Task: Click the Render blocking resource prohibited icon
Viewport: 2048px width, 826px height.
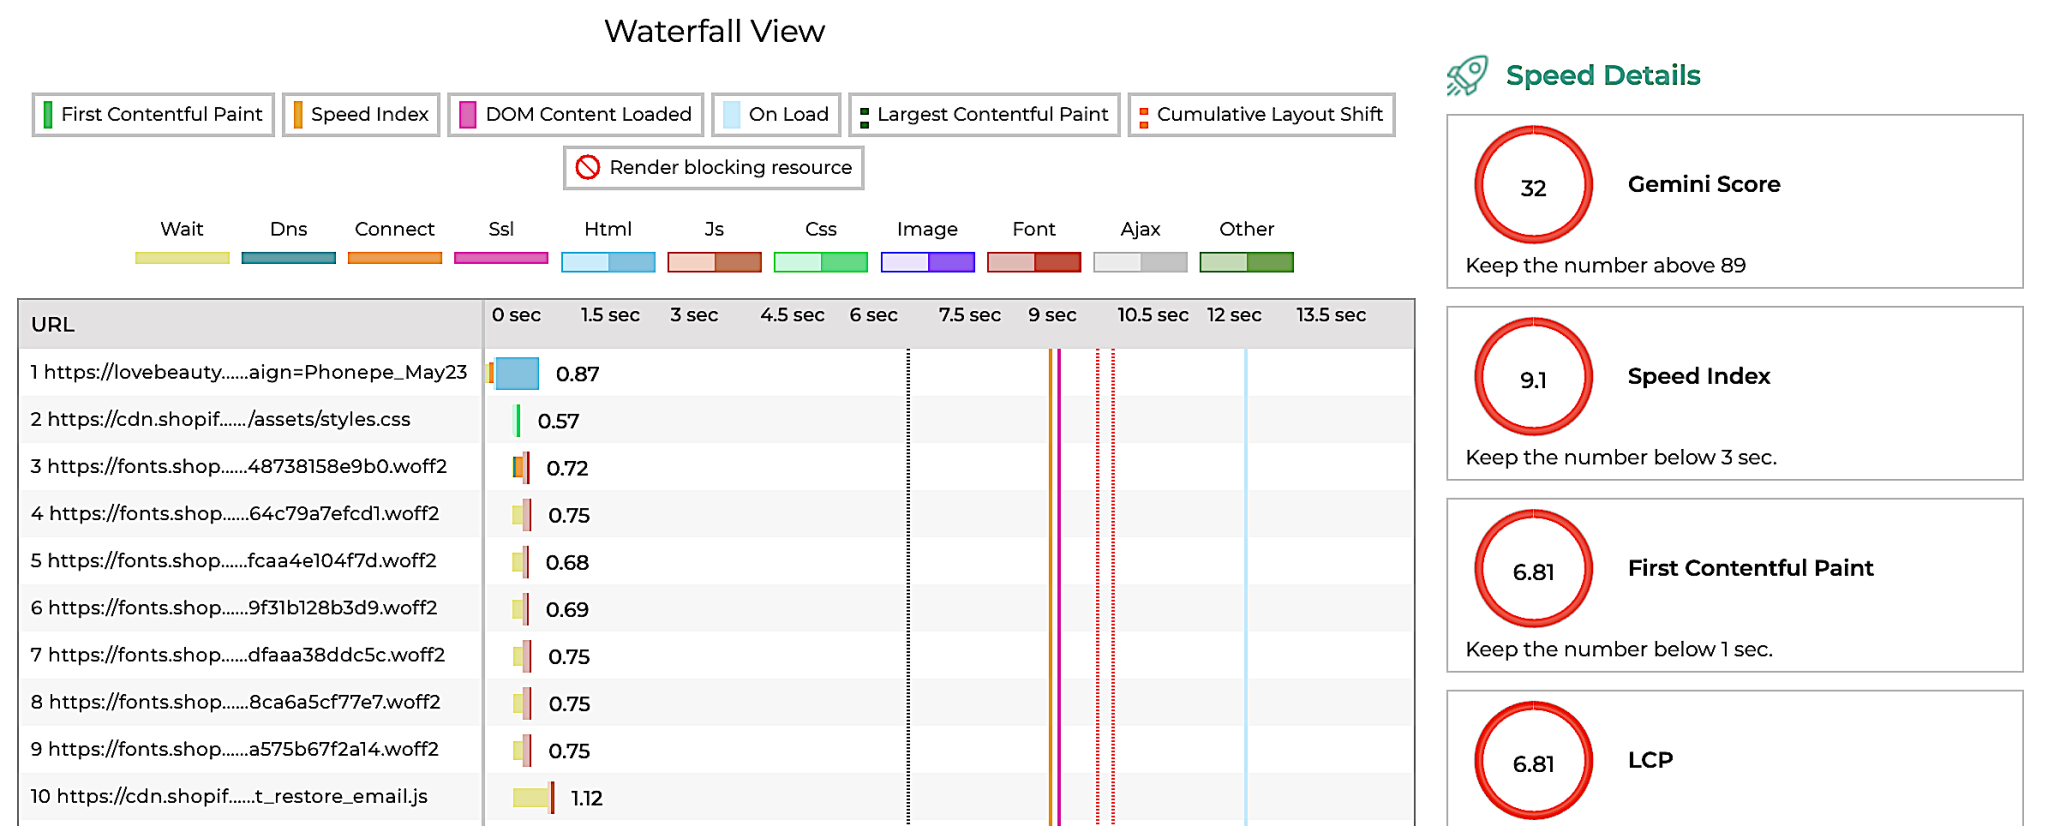Action: tap(588, 168)
